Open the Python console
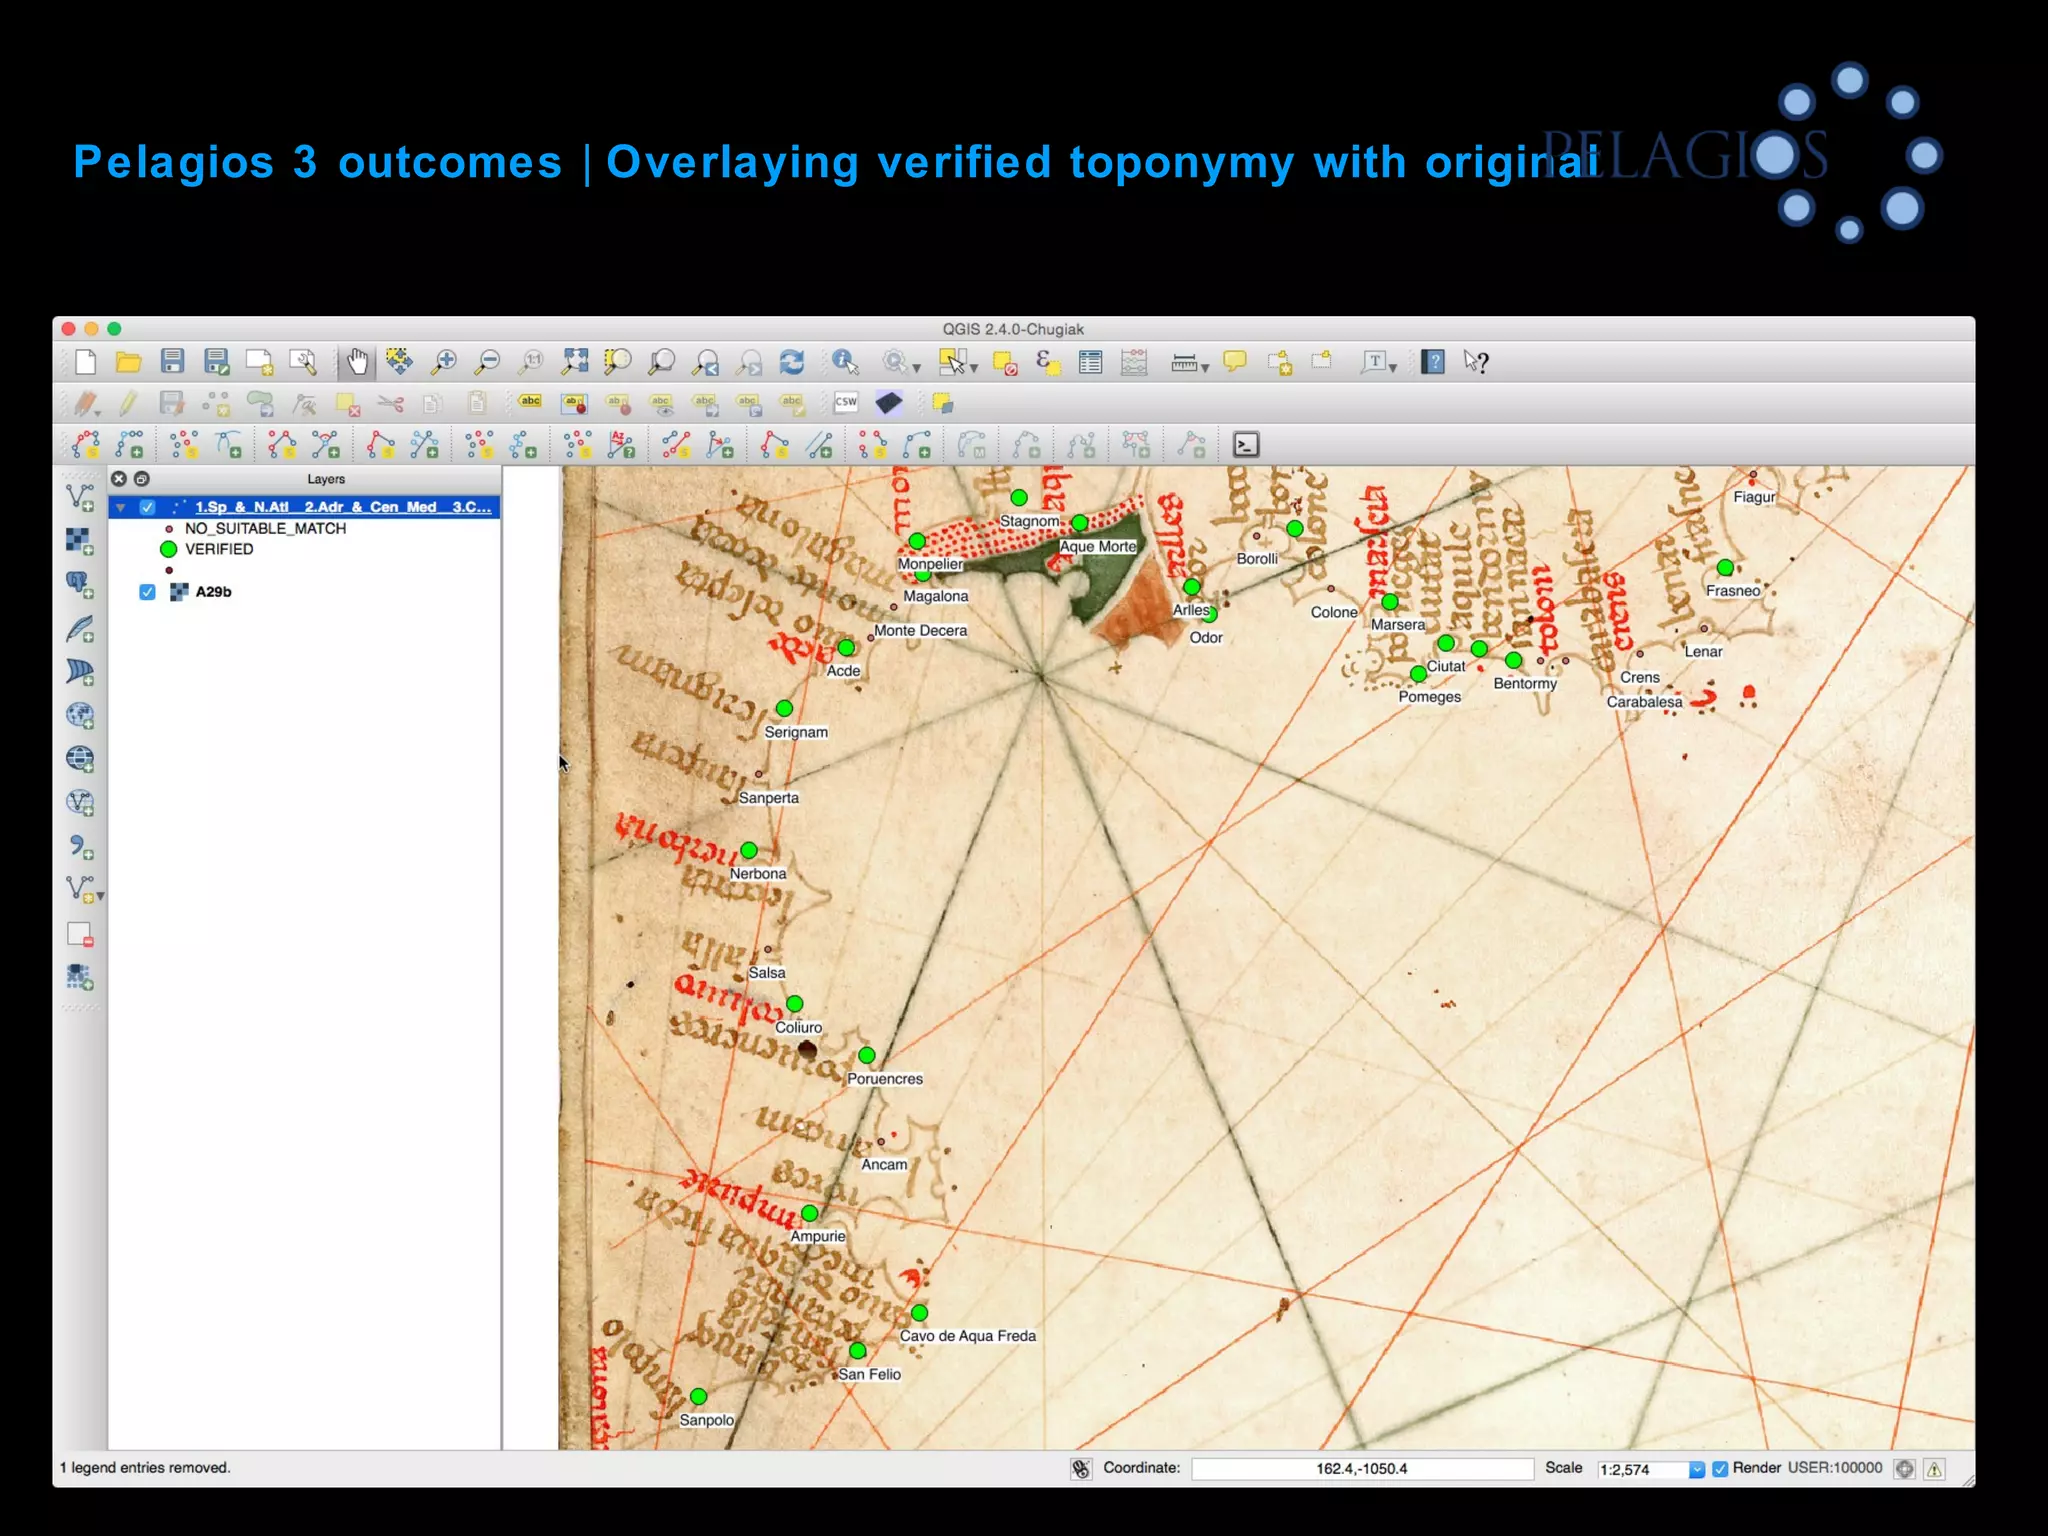Screen dimensions: 2048x1536 coord(1246,445)
